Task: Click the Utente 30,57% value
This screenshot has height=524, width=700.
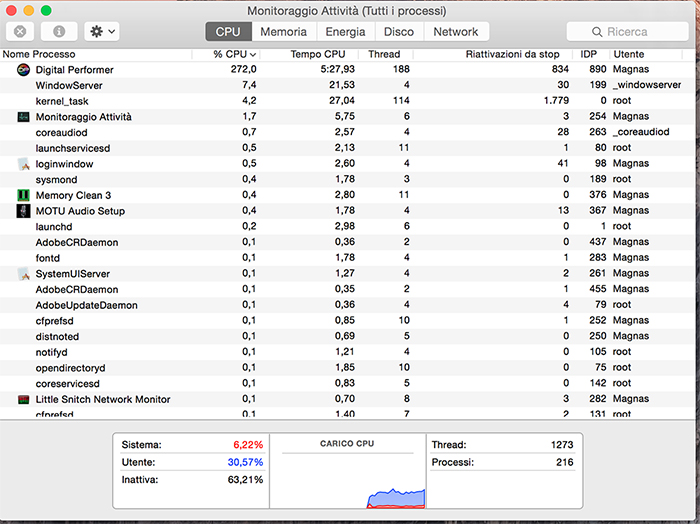Action: tap(245, 462)
